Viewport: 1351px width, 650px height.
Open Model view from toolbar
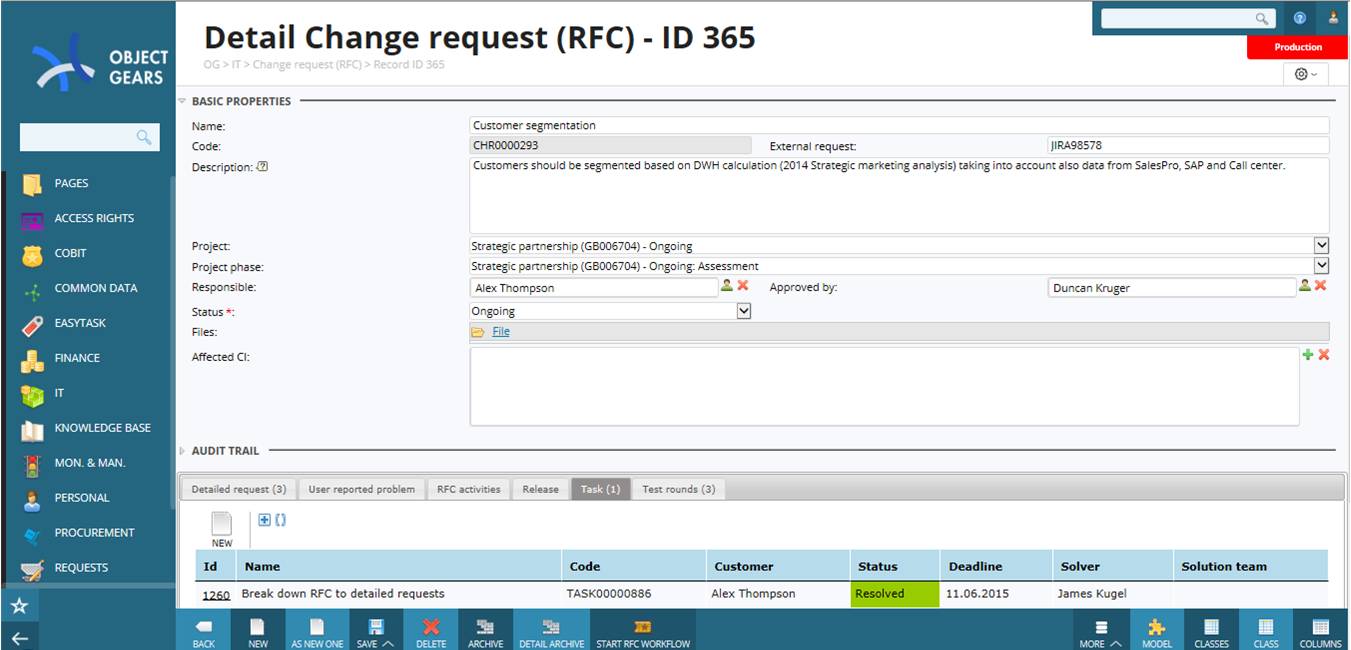(1157, 633)
